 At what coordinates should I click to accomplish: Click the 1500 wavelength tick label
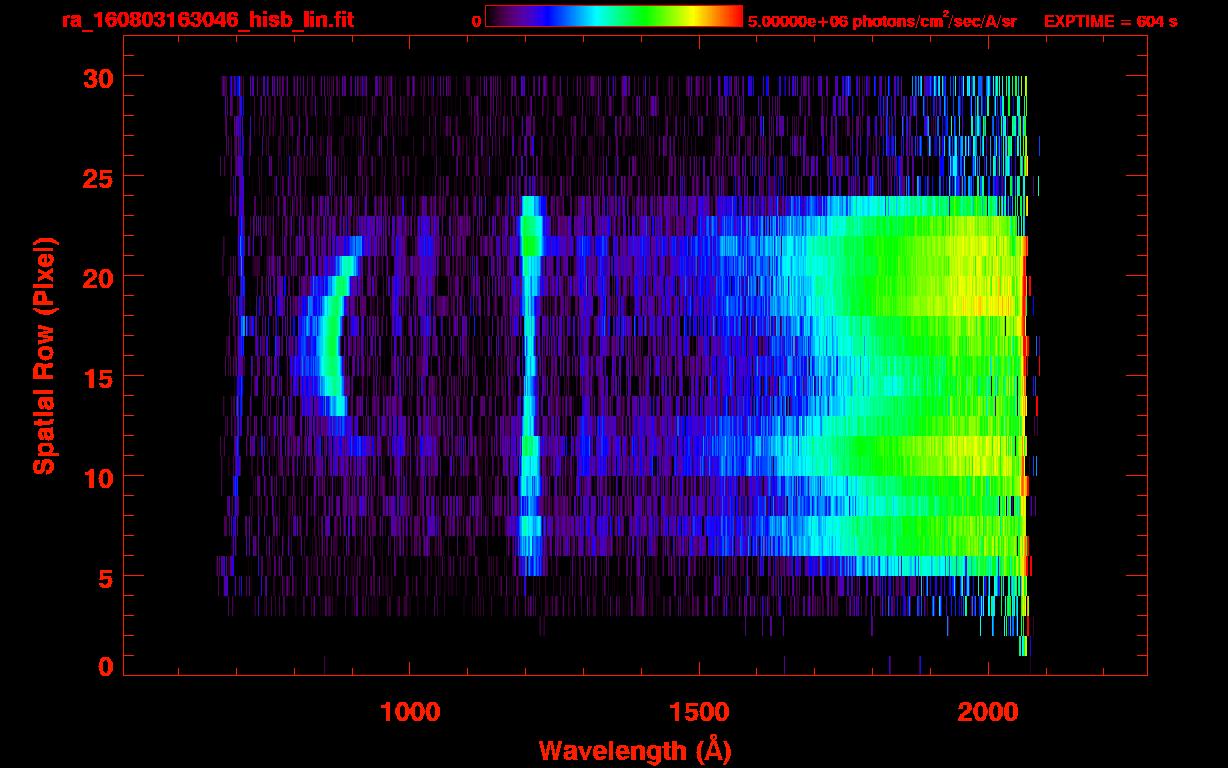[699, 711]
